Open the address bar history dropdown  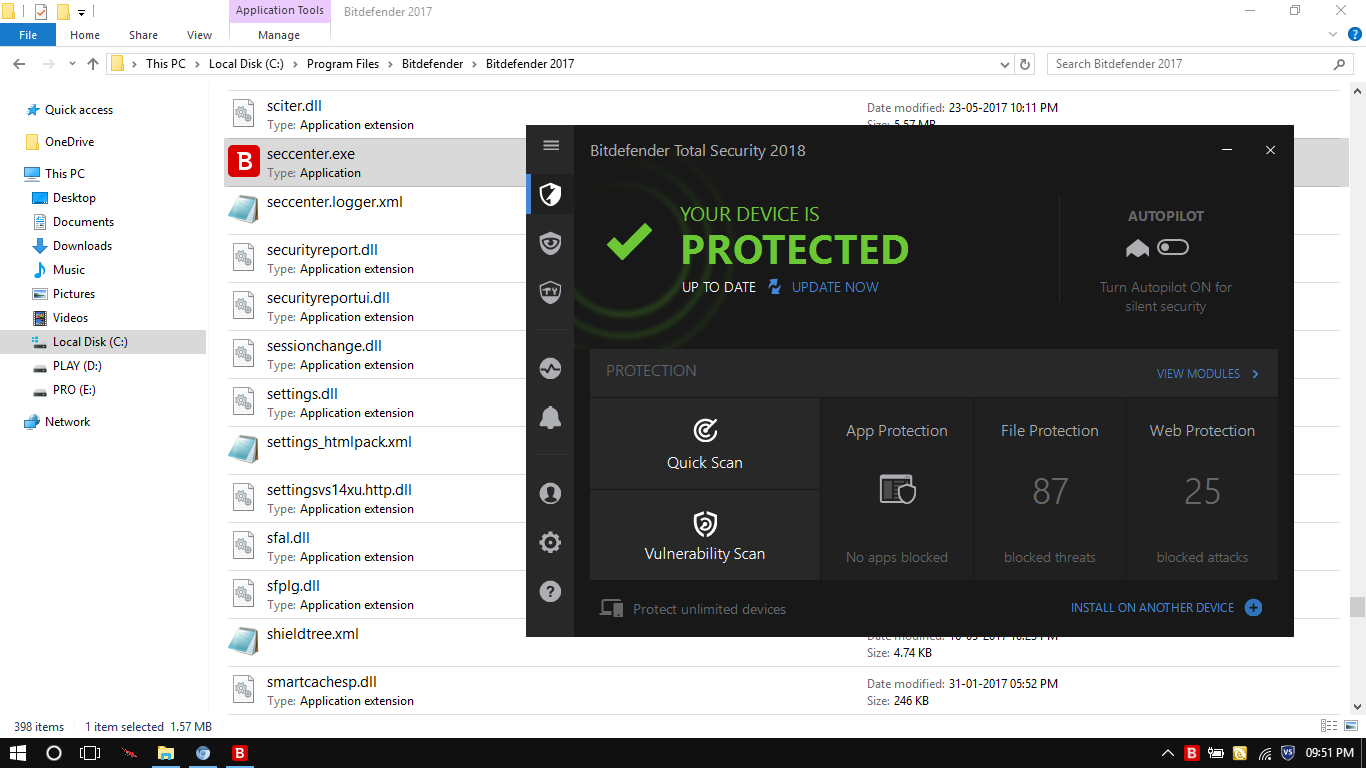[x=1005, y=64]
